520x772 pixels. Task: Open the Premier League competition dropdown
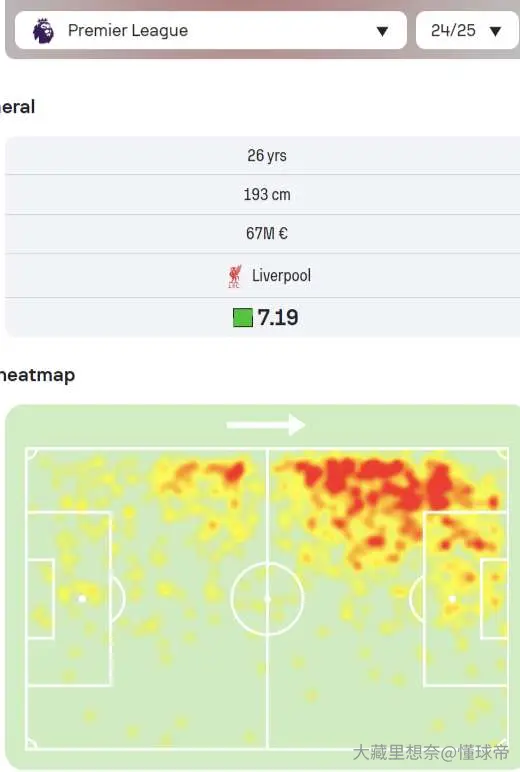211,31
